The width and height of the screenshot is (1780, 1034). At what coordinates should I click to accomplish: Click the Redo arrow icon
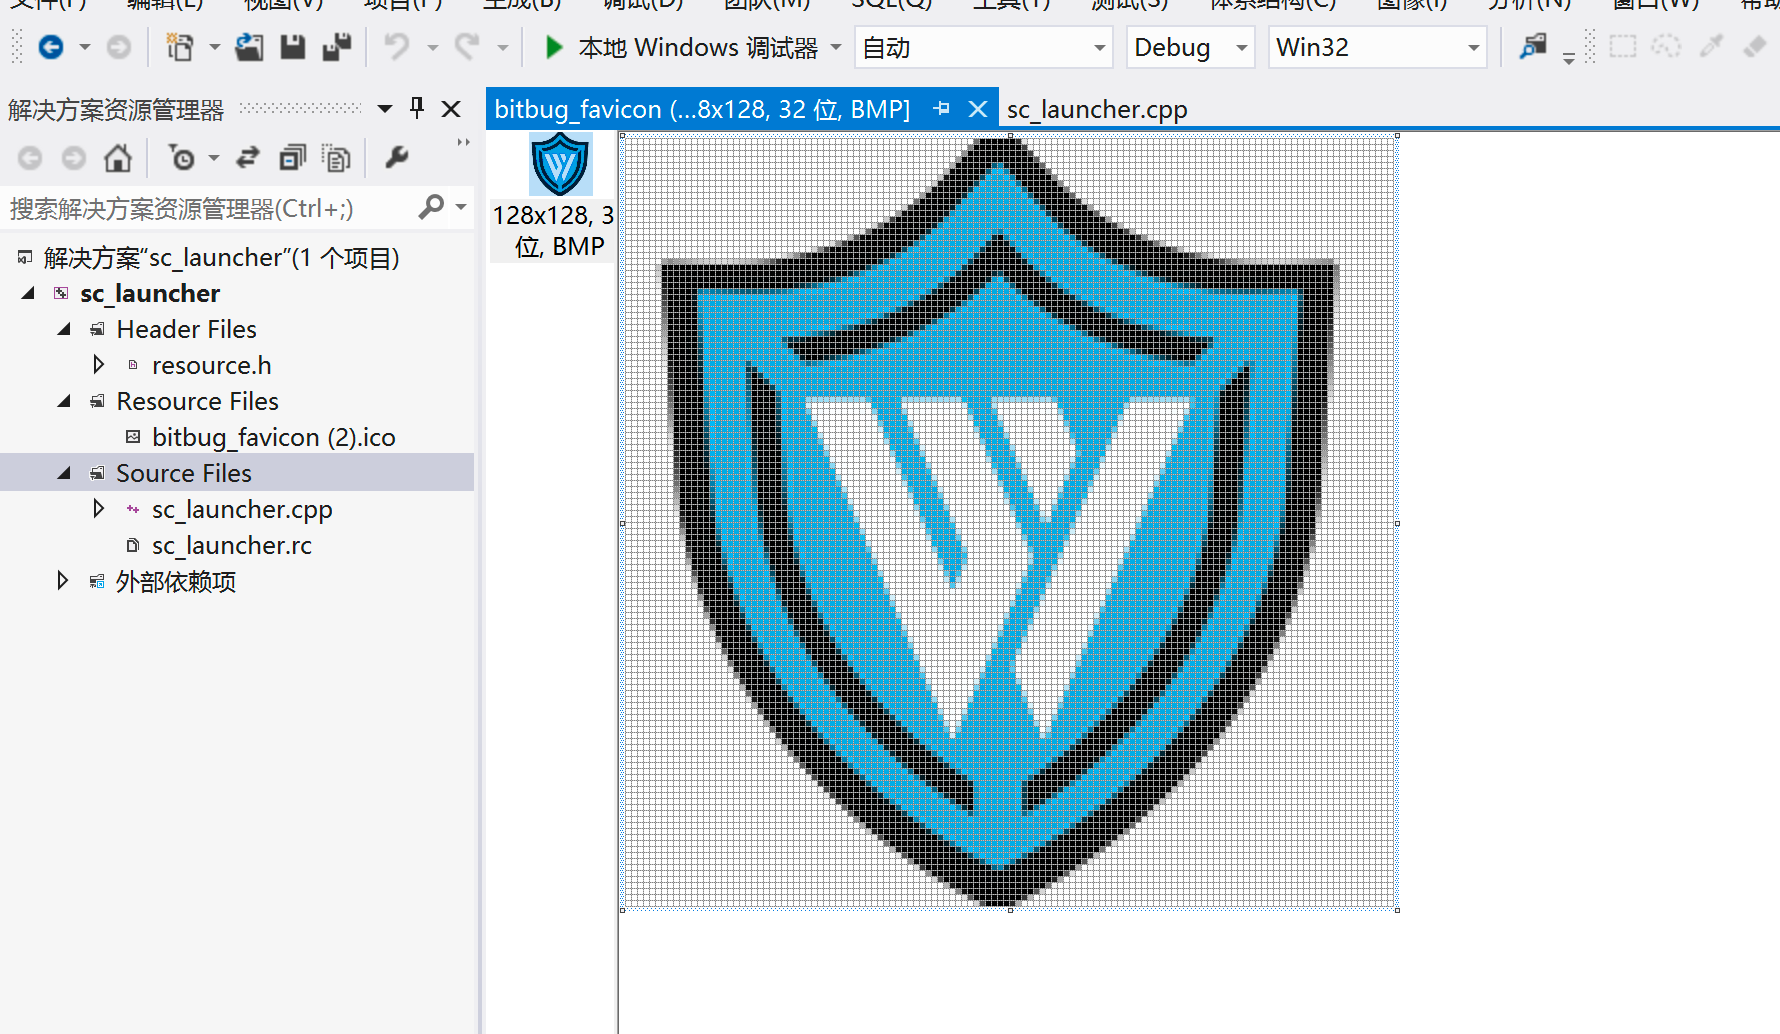pos(467,47)
